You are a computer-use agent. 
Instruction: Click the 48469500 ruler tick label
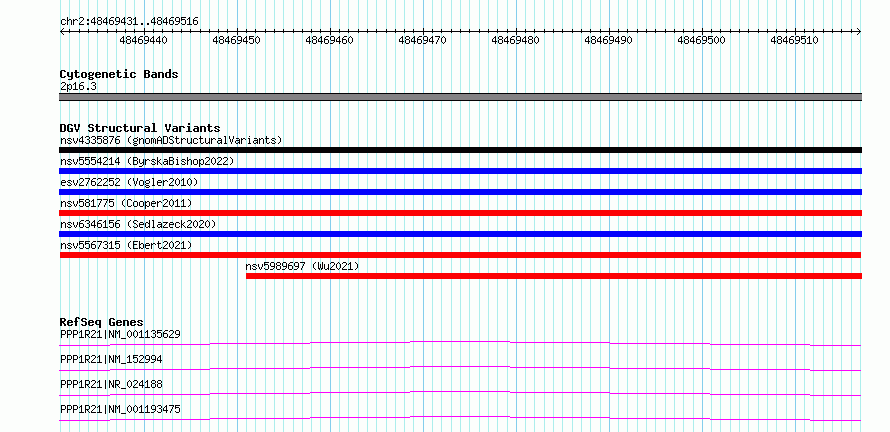coord(702,40)
